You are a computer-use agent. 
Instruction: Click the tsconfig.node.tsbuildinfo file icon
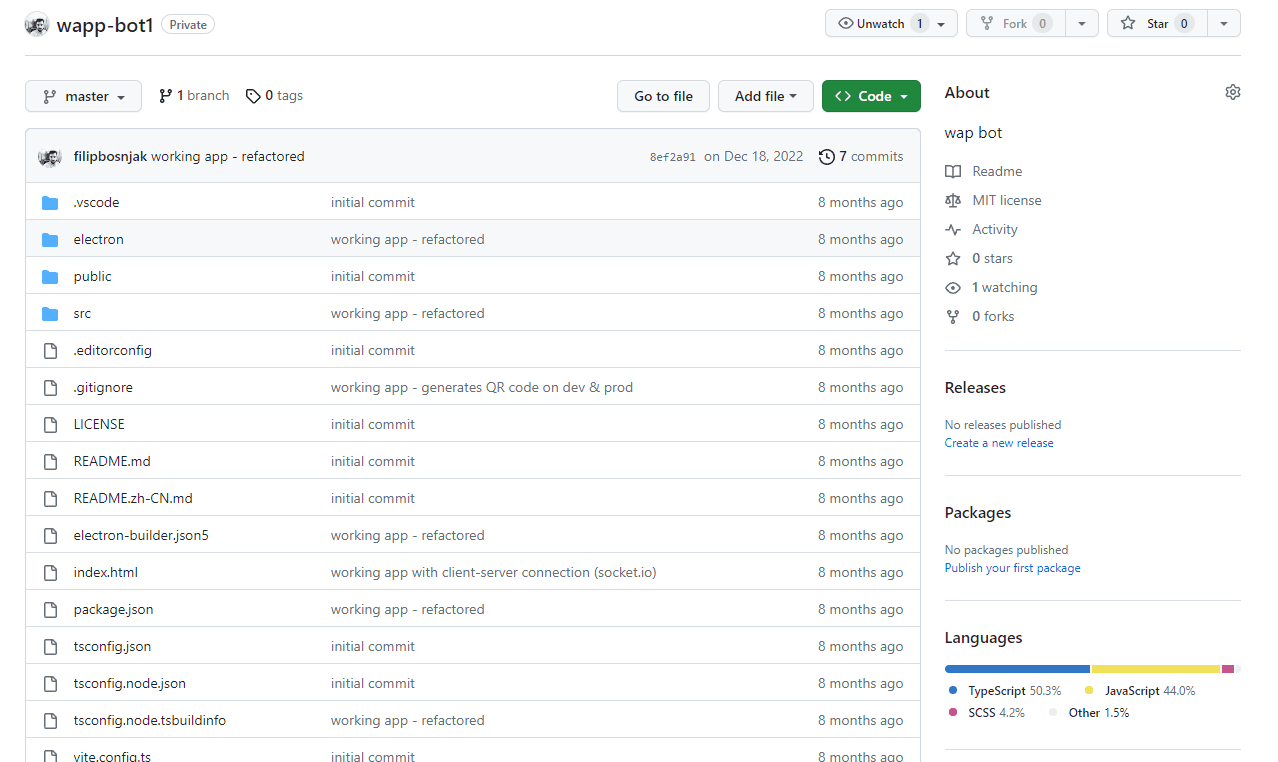(x=50, y=720)
